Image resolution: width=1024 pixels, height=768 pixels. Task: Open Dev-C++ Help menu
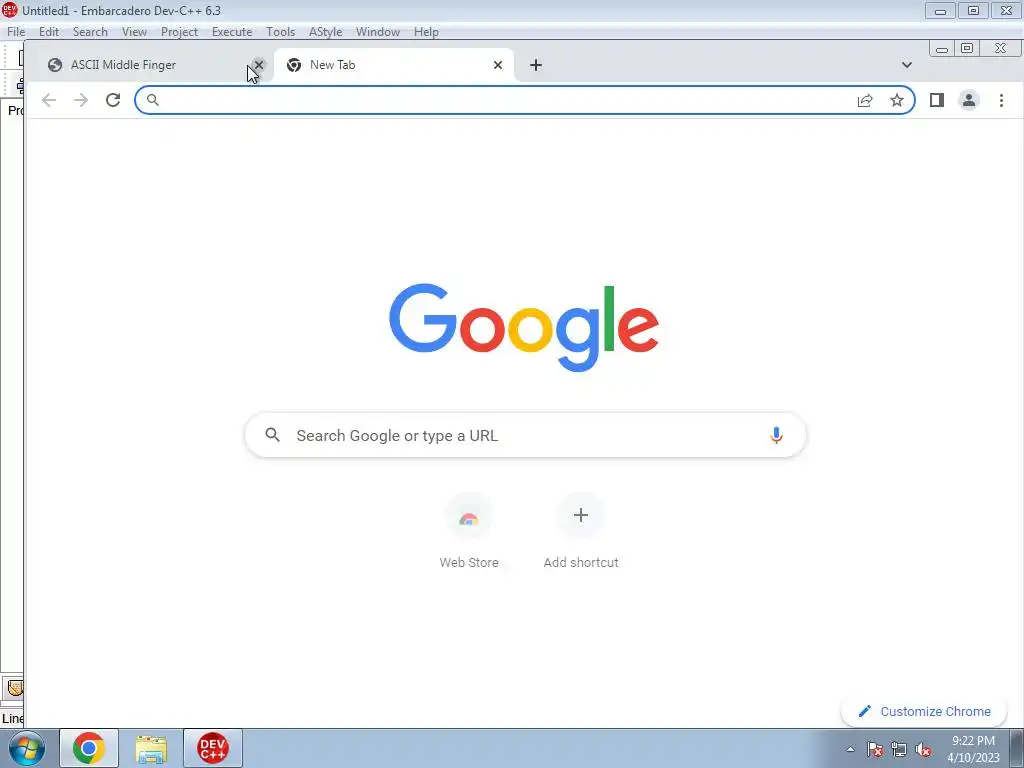pos(426,31)
